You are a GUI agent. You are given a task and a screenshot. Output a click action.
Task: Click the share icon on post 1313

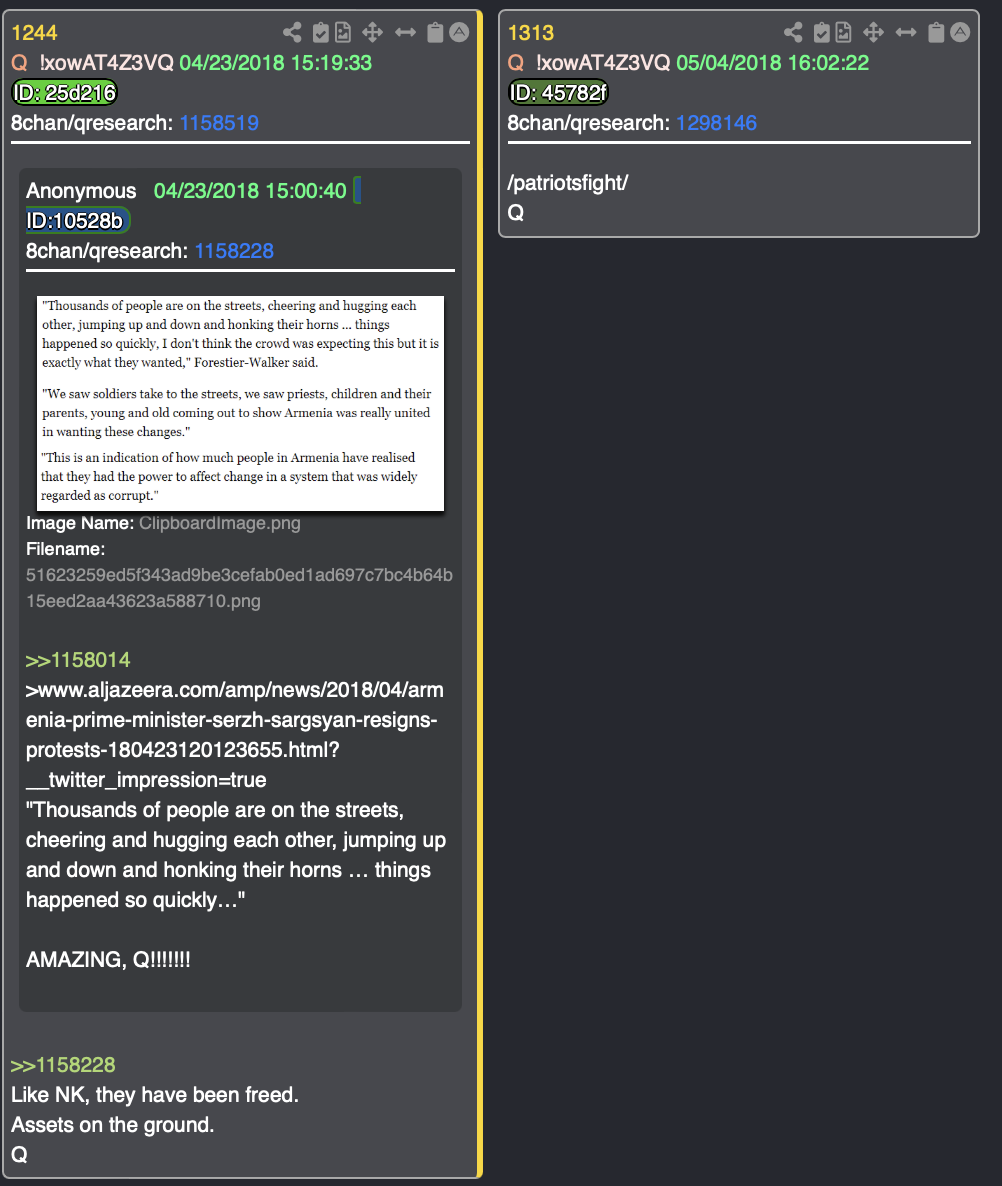coord(793,33)
